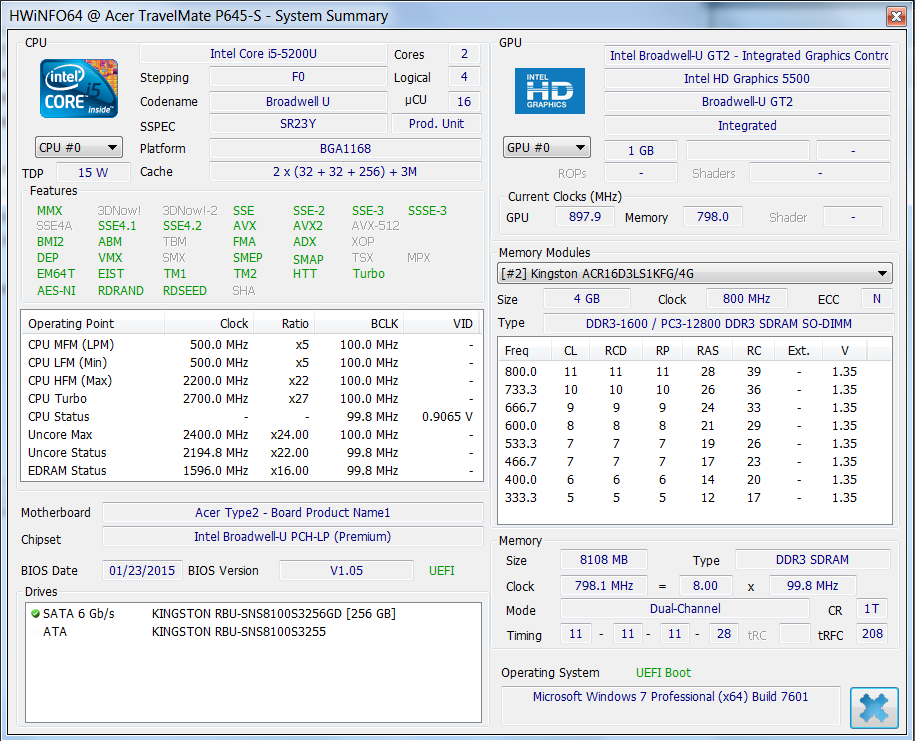Select the Kingston 256 GB SATA drive entry

[x=273, y=613]
